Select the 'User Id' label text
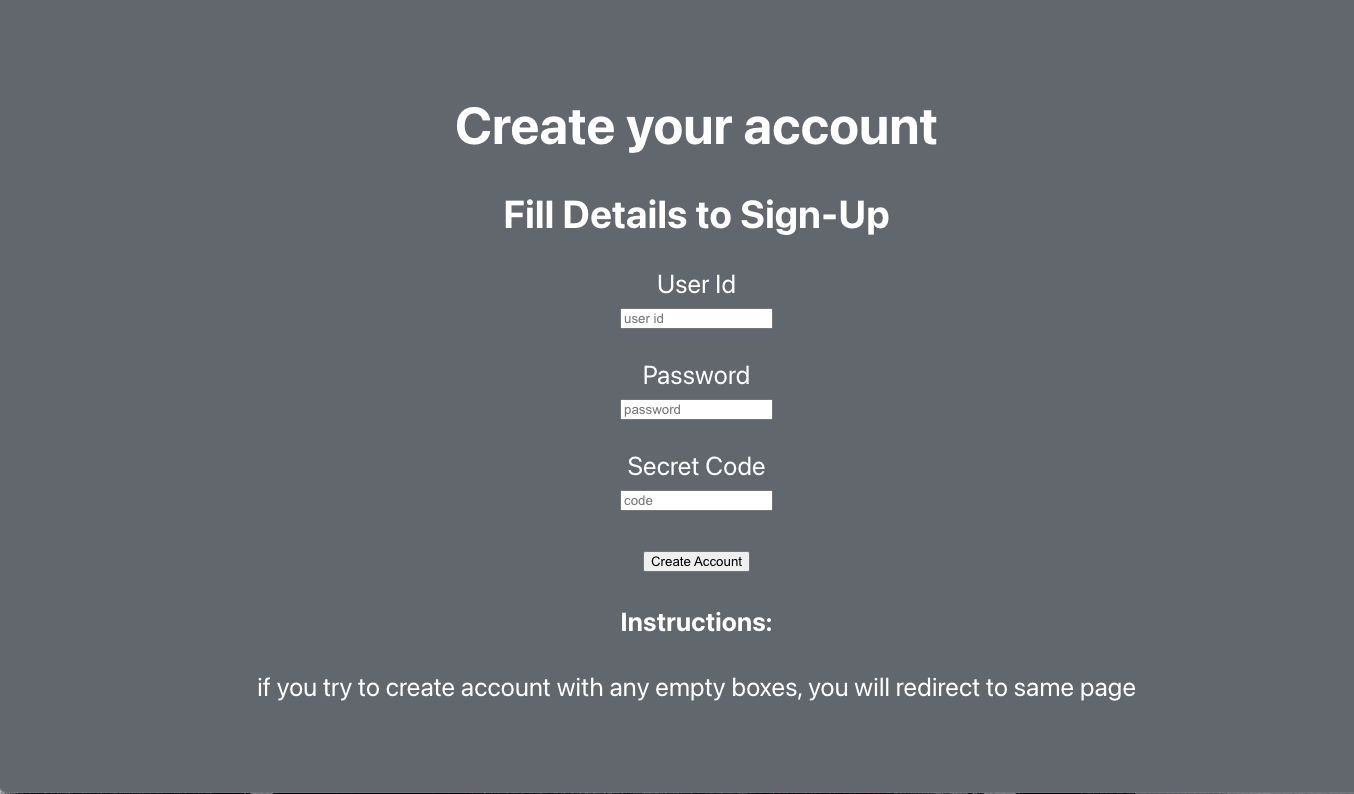The height and width of the screenshot is (794, 1354). click(696, 284)
